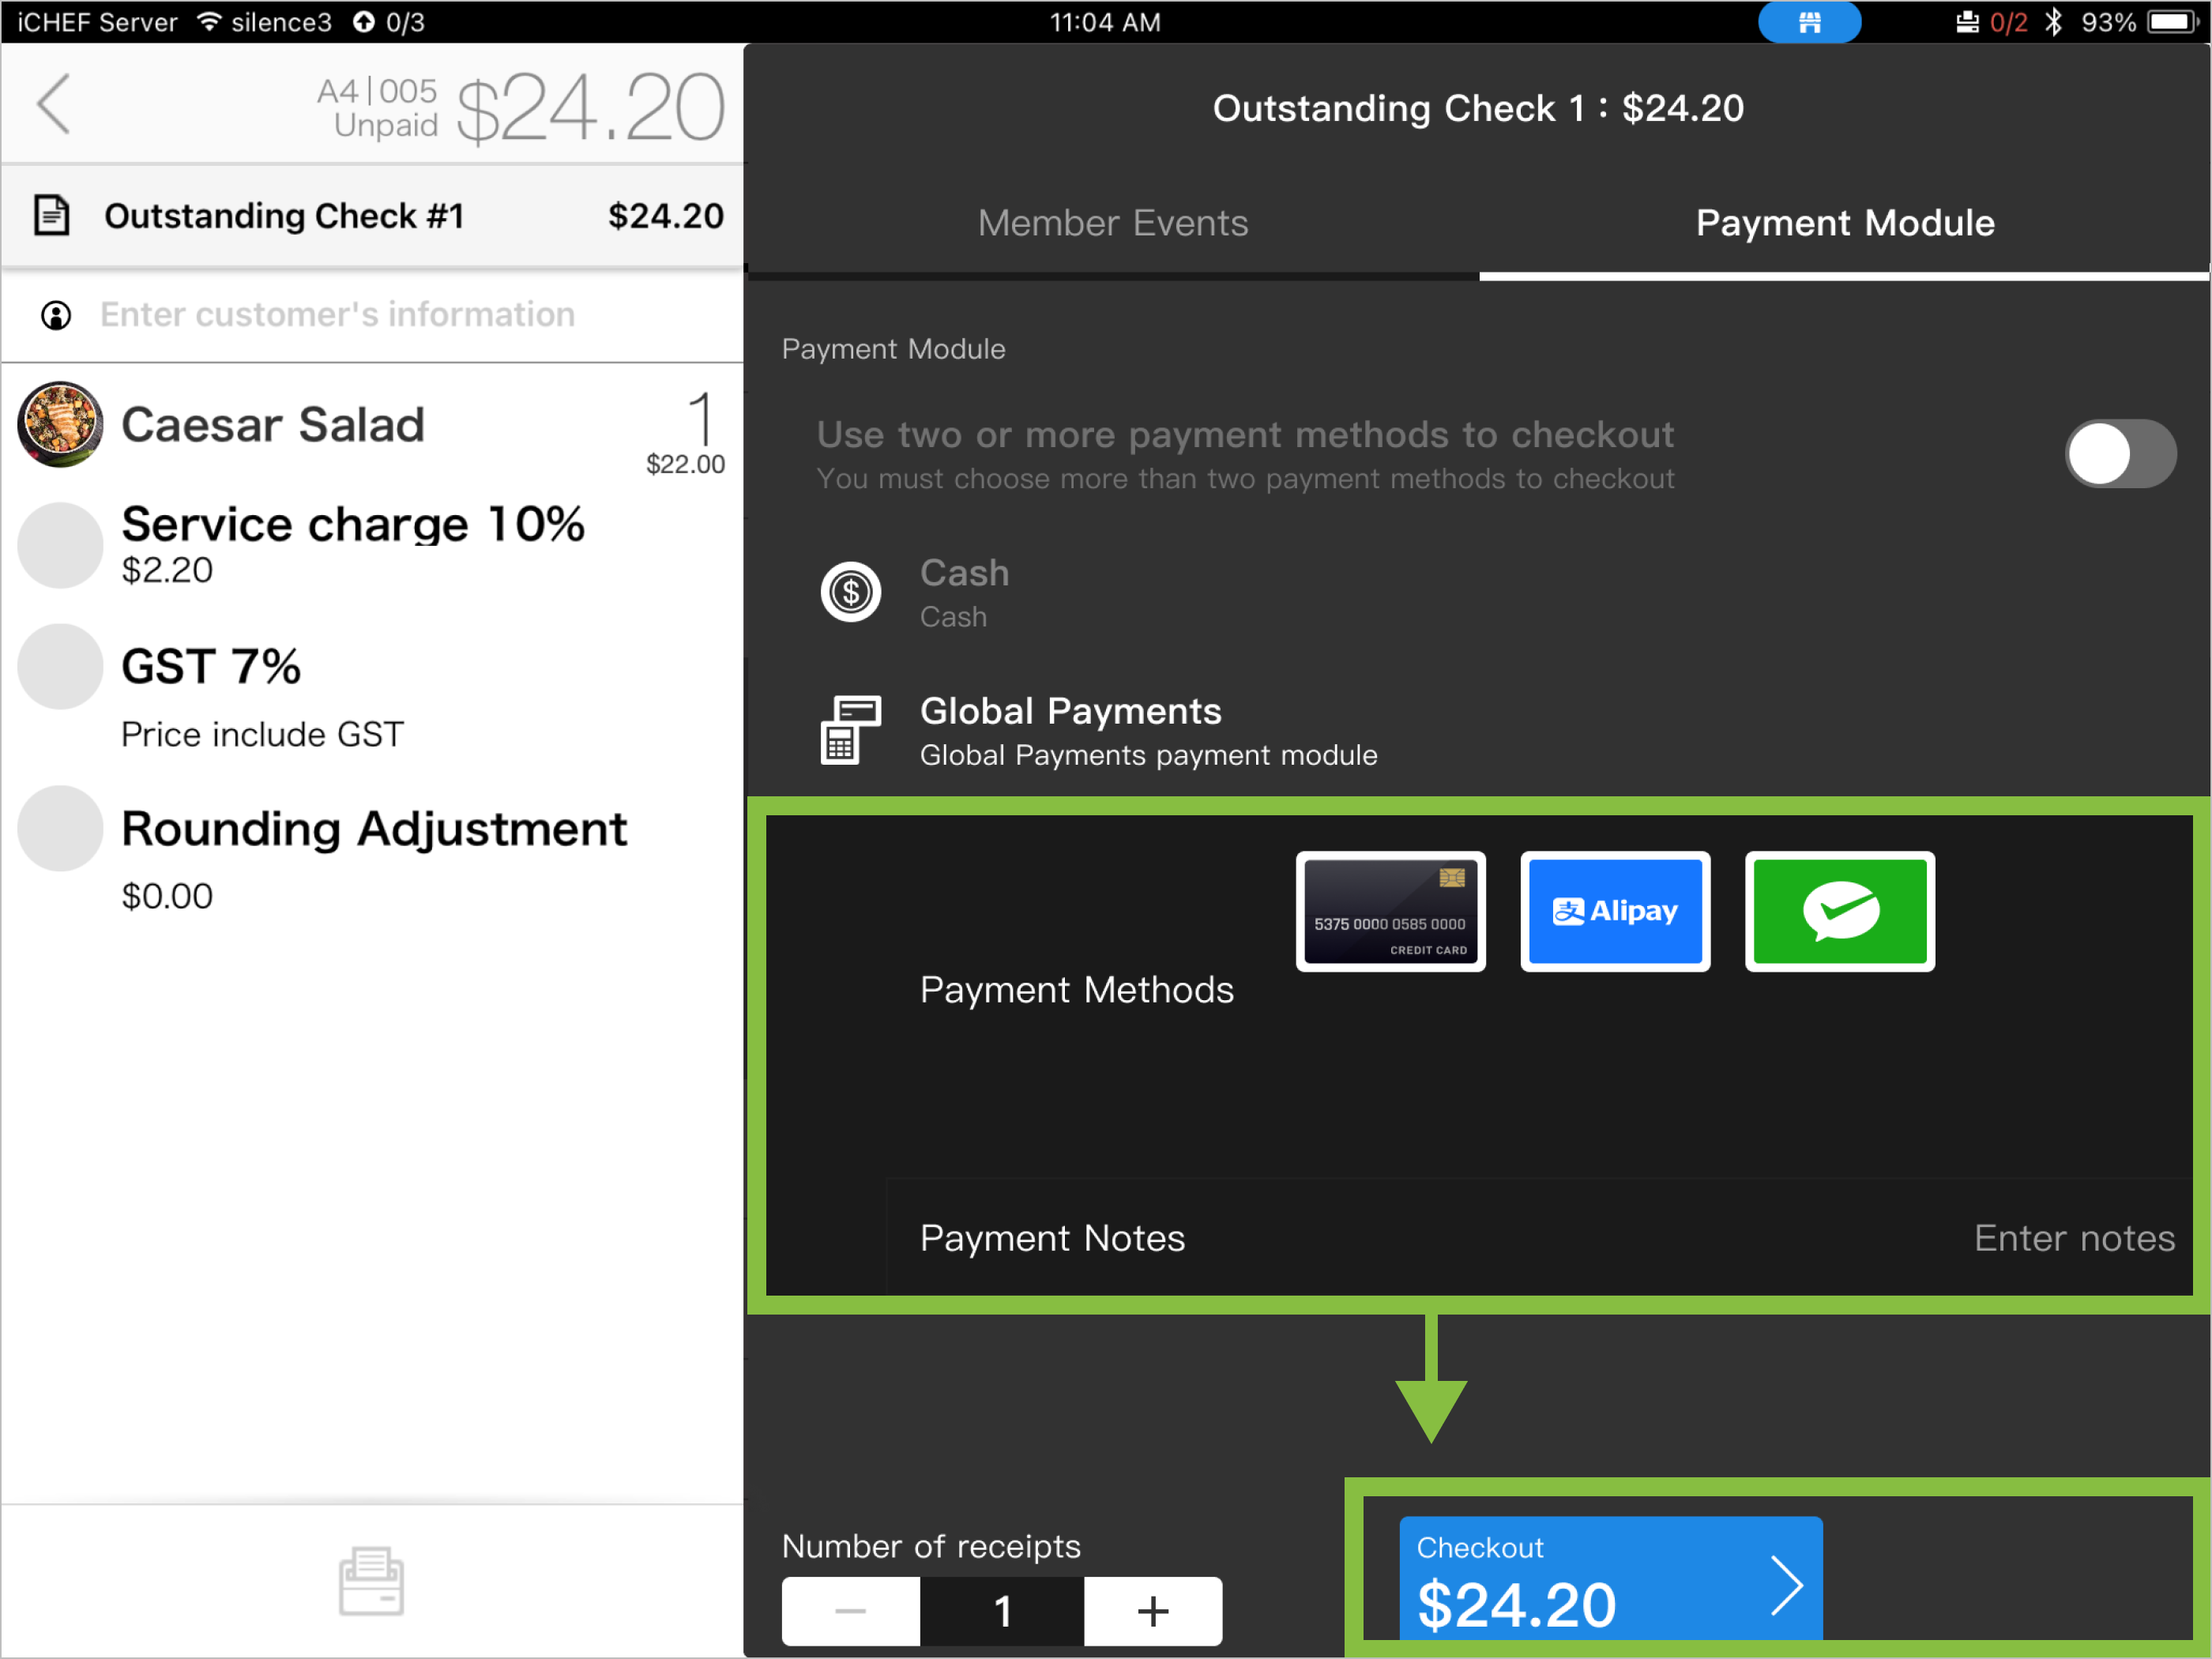The height and width of the screenshot is (1659, 2212).
Task: Tap the back arrow icon
Action: click(x=54, y=104)
